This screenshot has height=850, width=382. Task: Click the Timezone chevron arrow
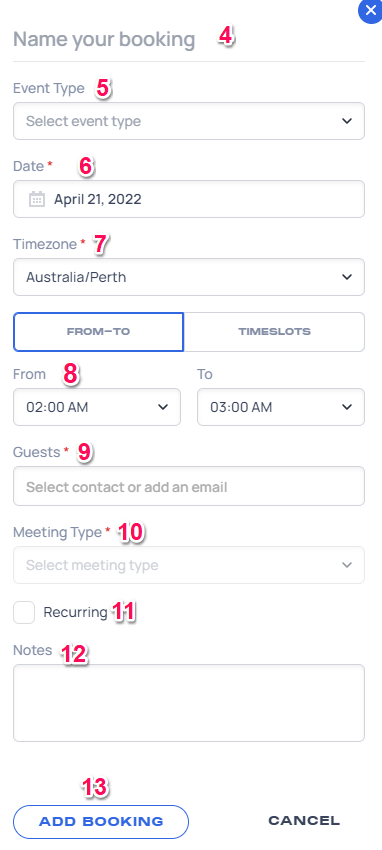click(347, 277)
